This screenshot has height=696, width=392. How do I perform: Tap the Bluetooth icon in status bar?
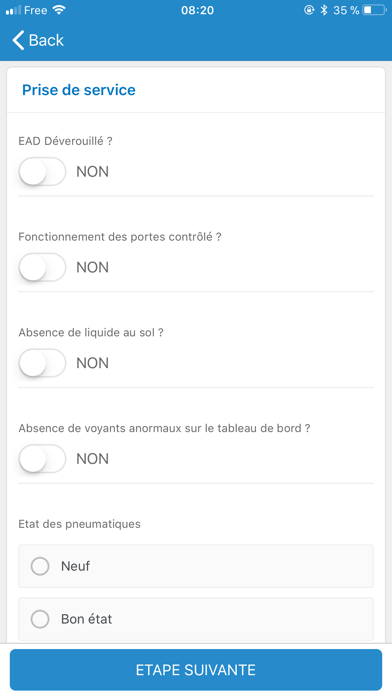point(324,10)
